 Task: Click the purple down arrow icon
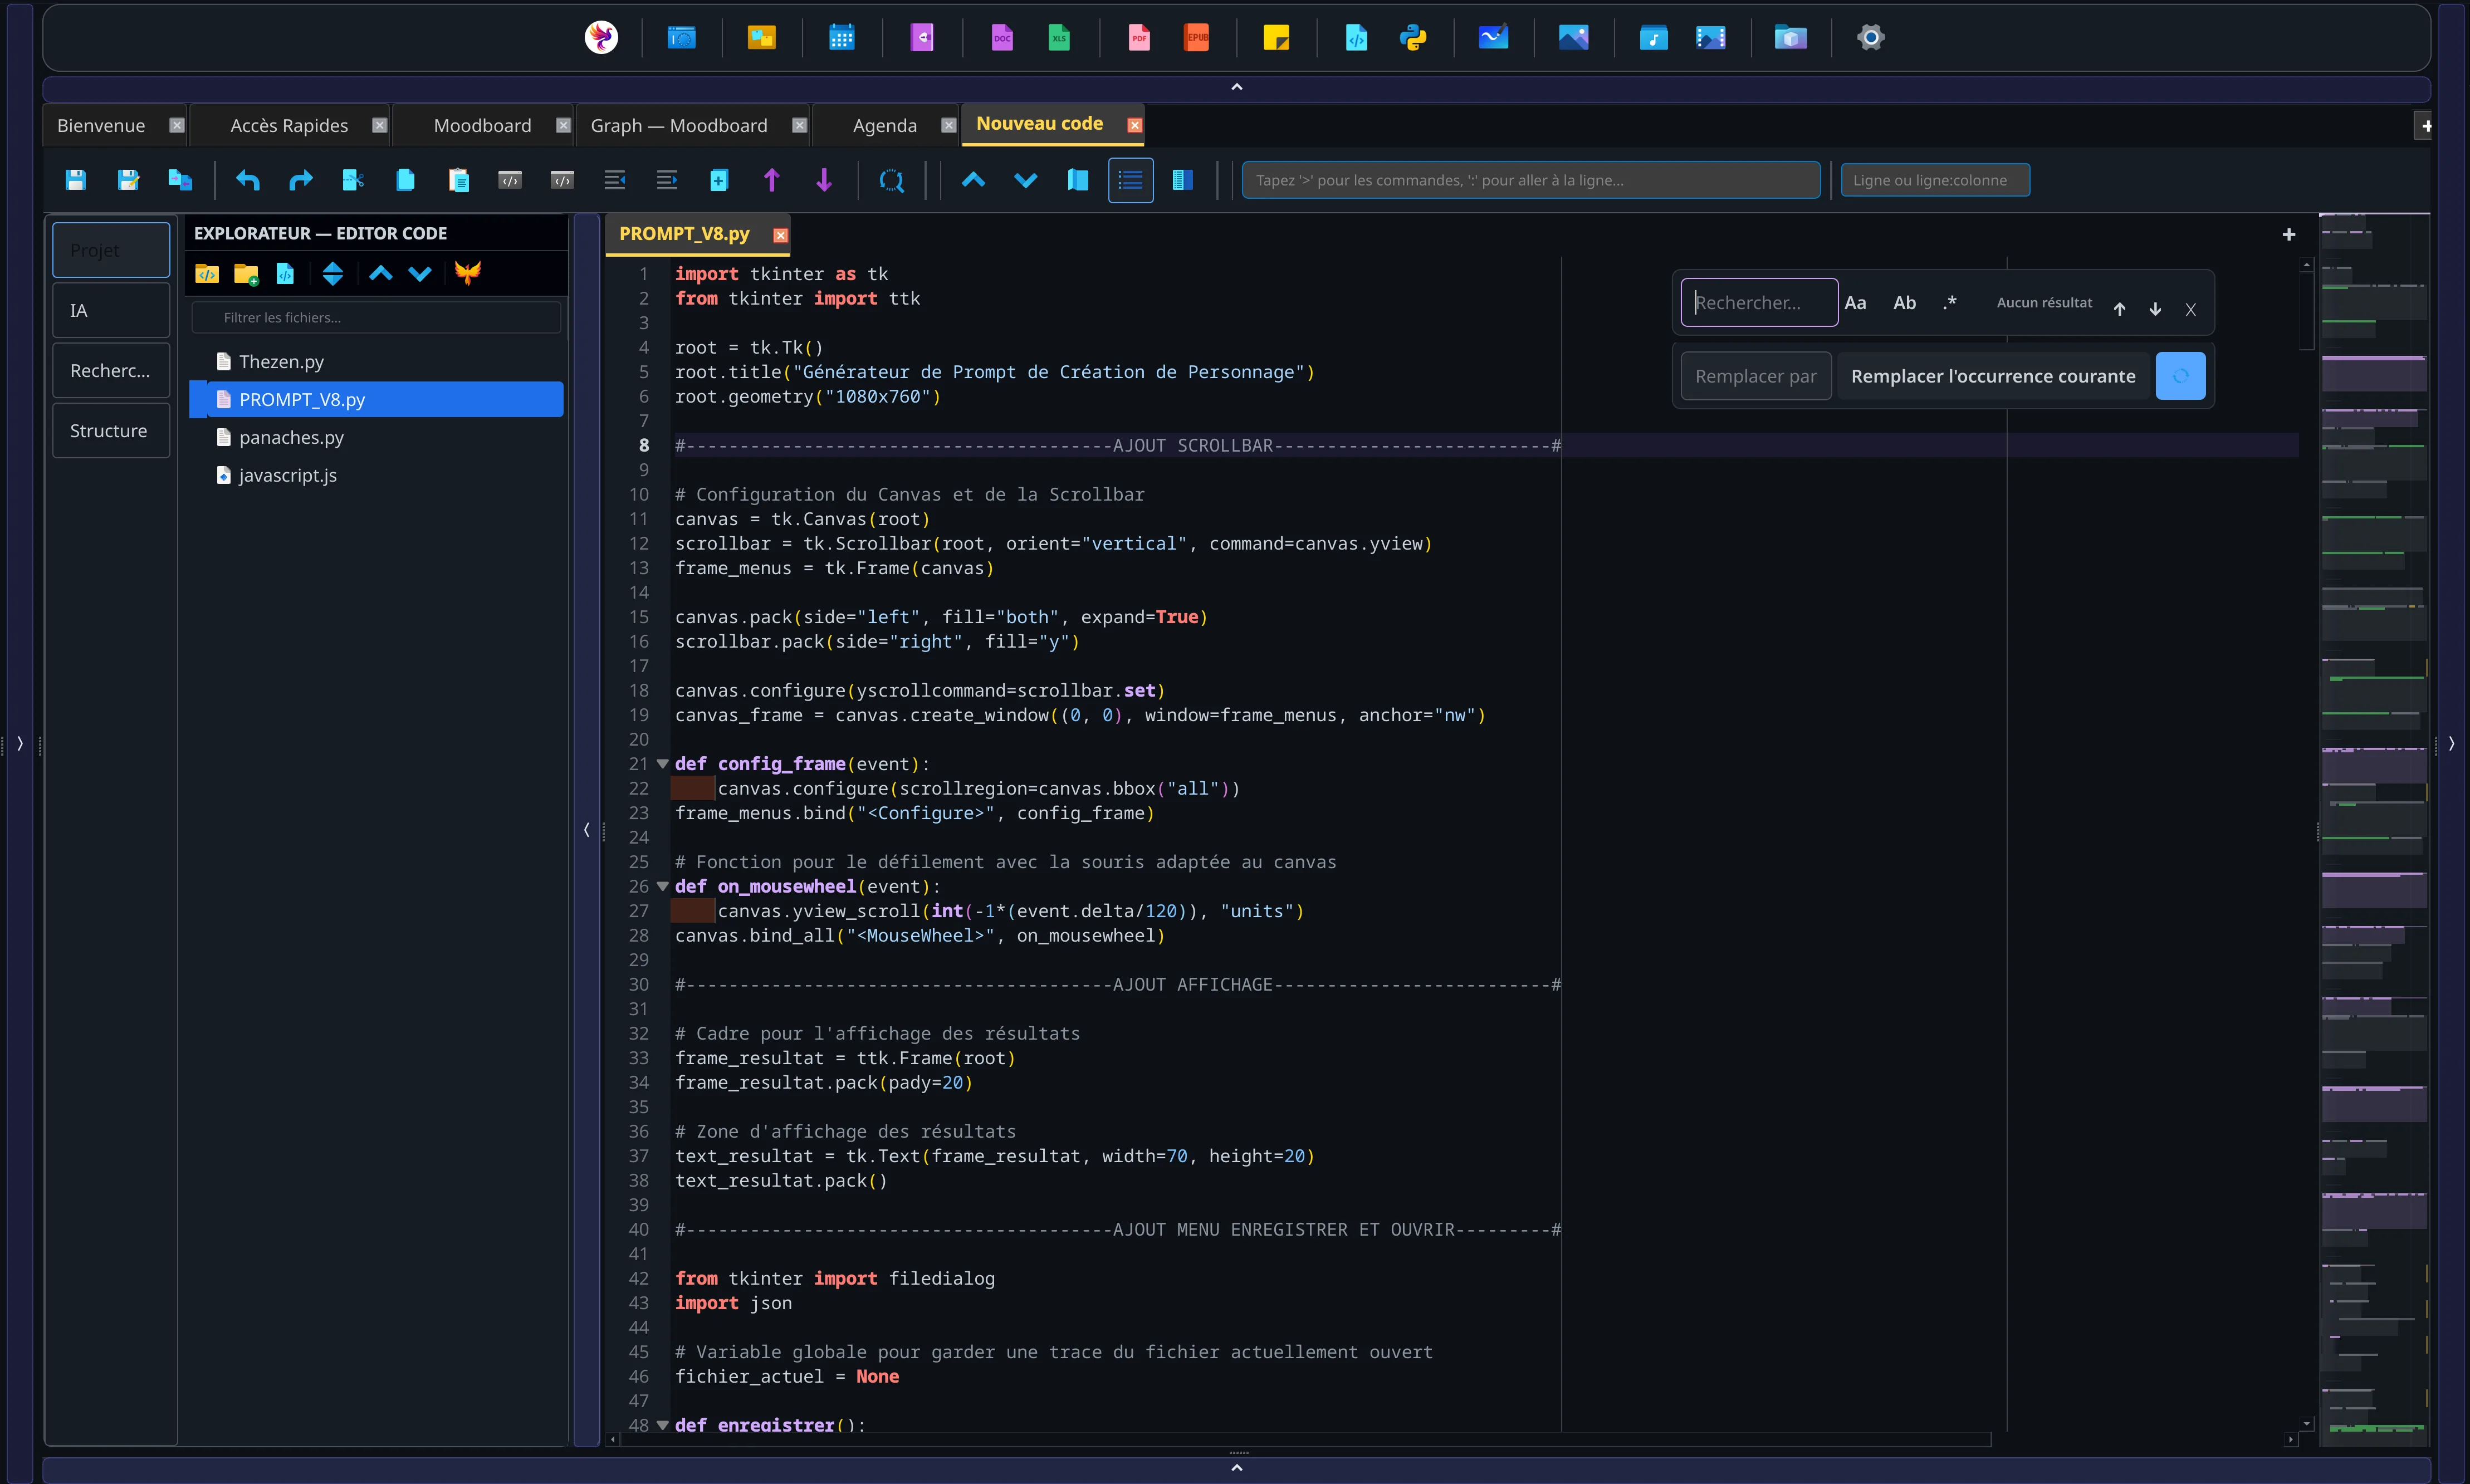pos(824,180)
